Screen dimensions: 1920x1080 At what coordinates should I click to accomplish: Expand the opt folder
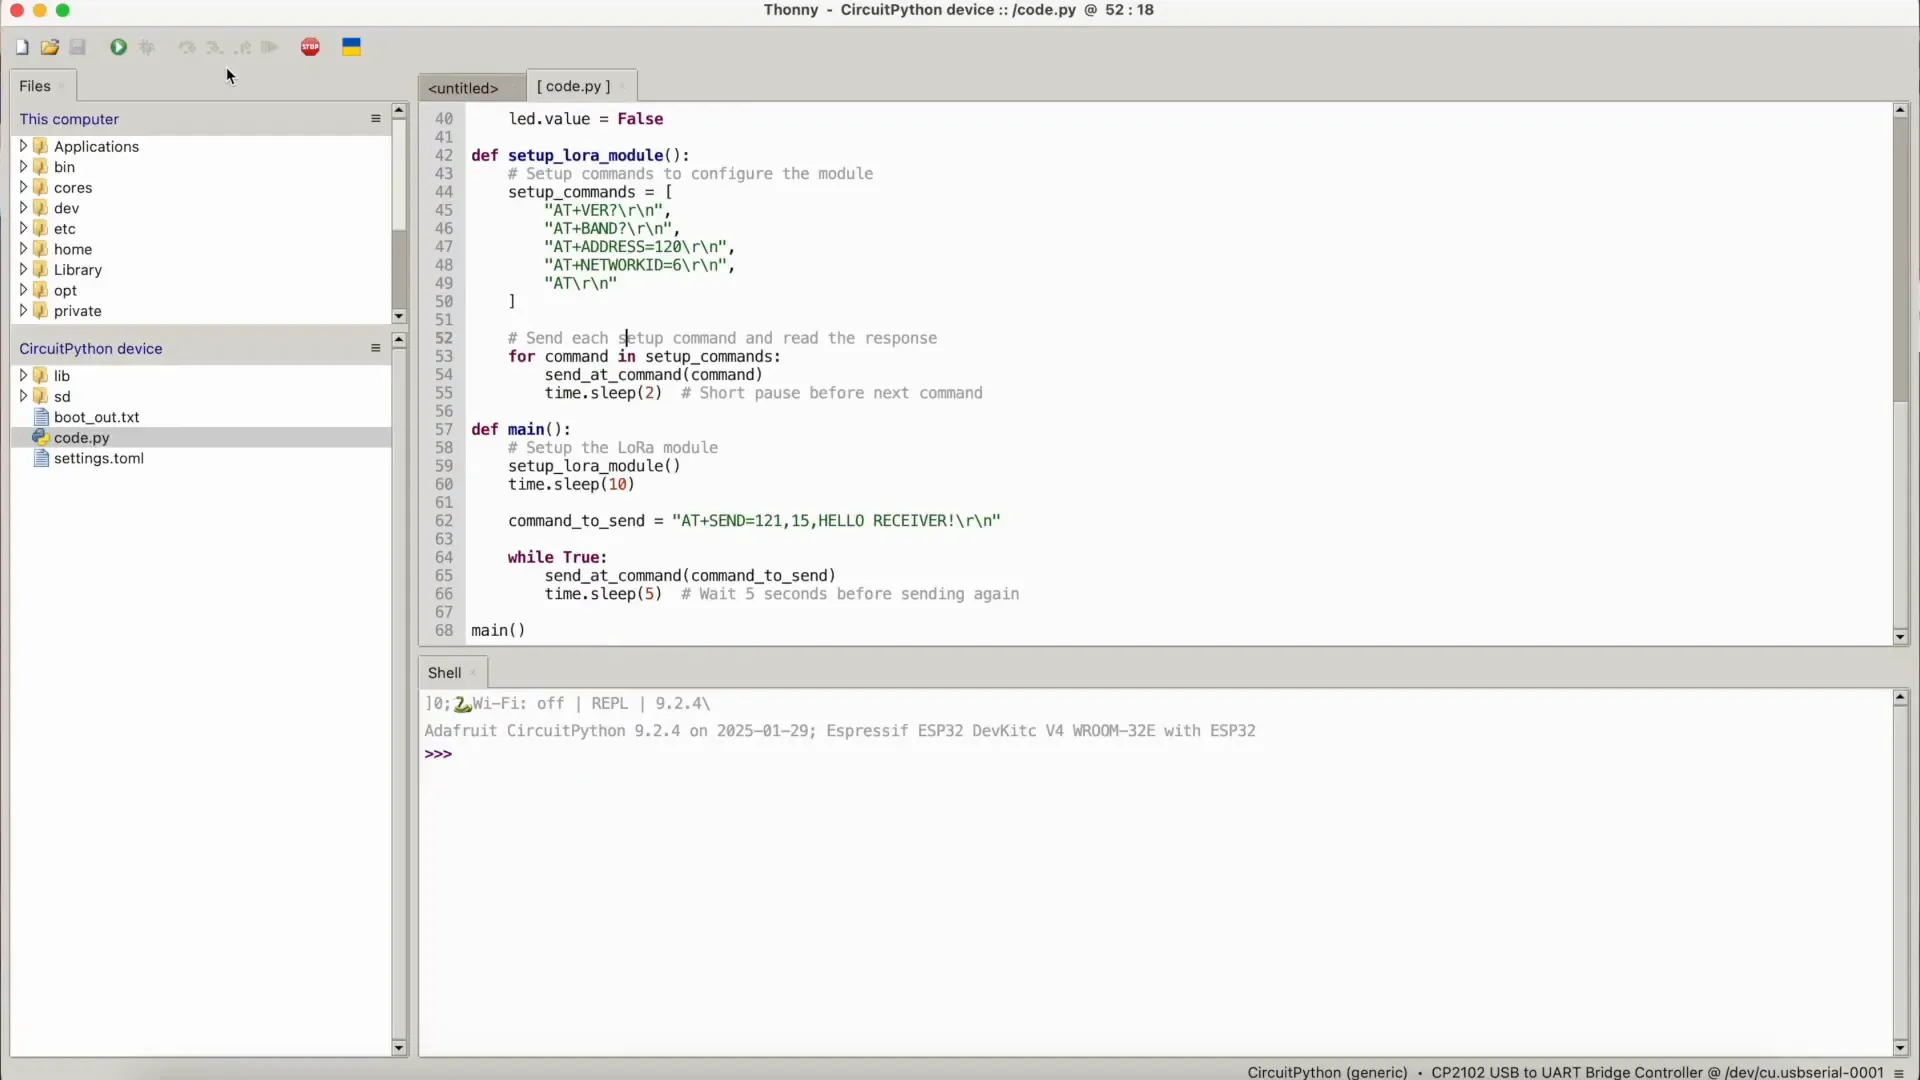pyautogui.click(x=23, y=291)
